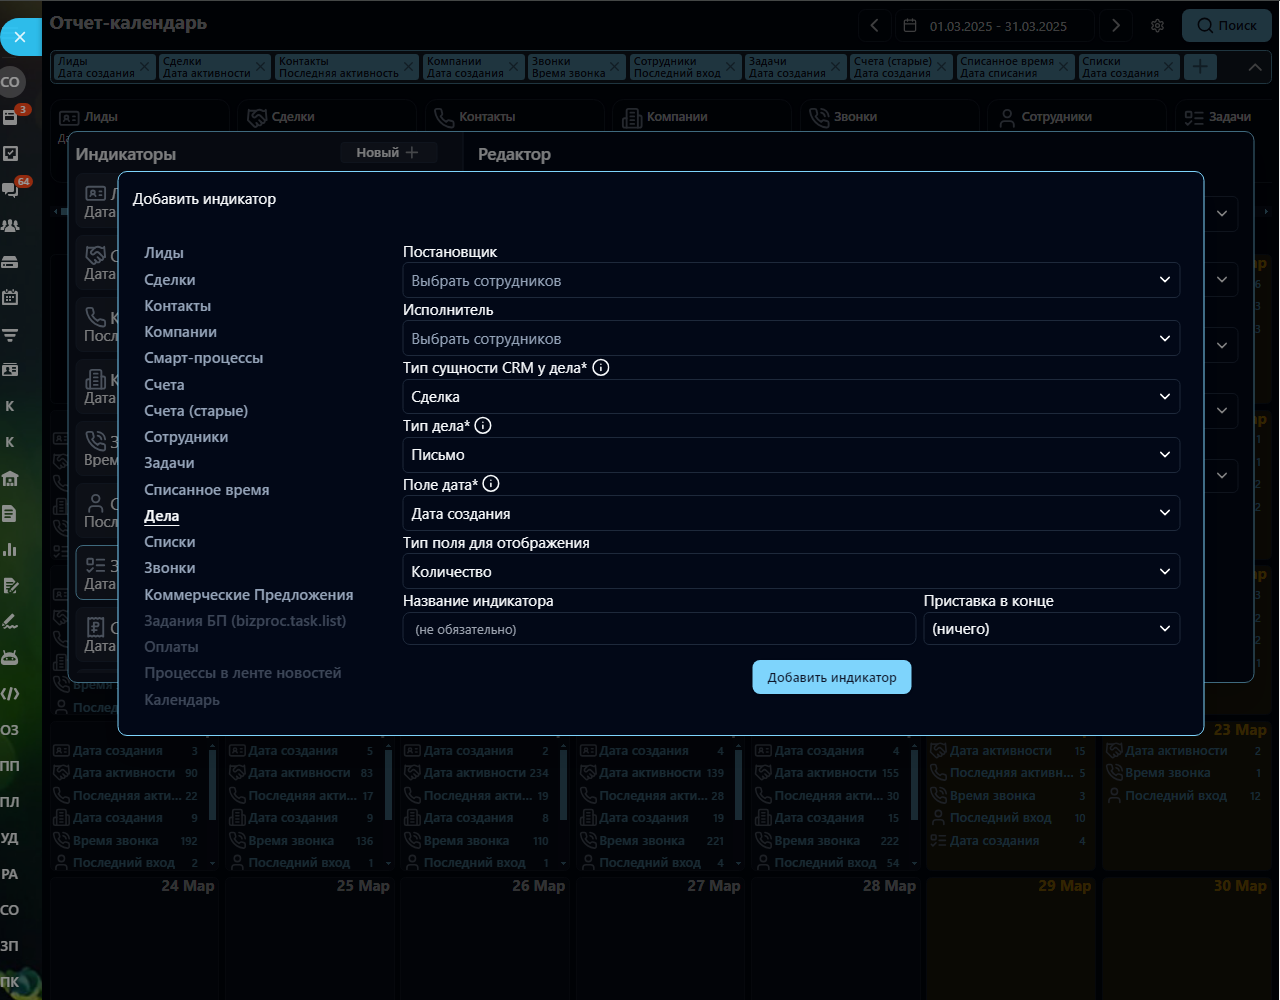
Task: Open the Тип дела dropdown showing Письмо
Action: click(x=790, y=455)
